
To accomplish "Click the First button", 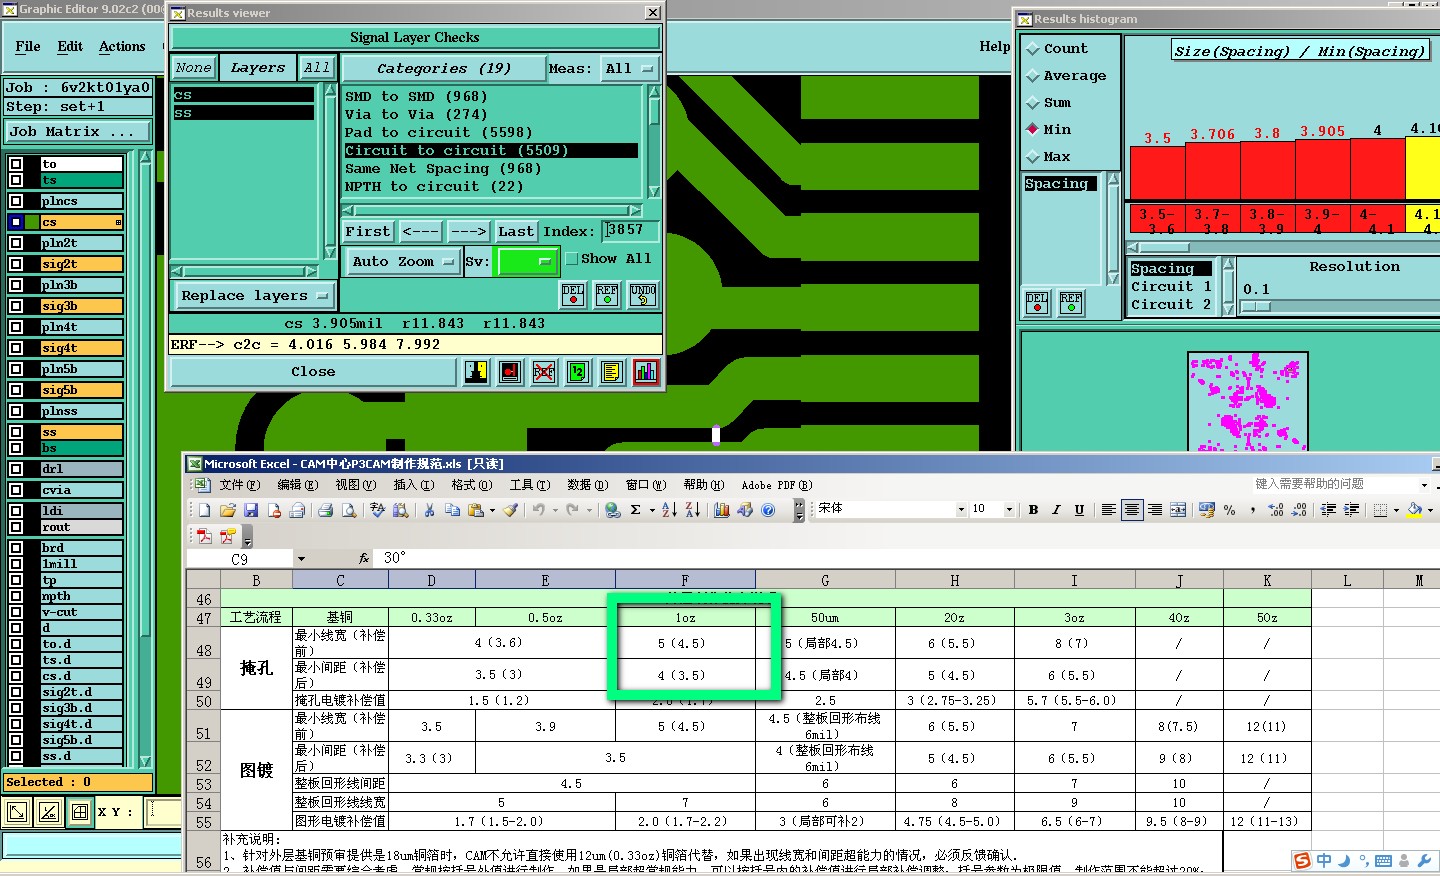I will point(368,232).
